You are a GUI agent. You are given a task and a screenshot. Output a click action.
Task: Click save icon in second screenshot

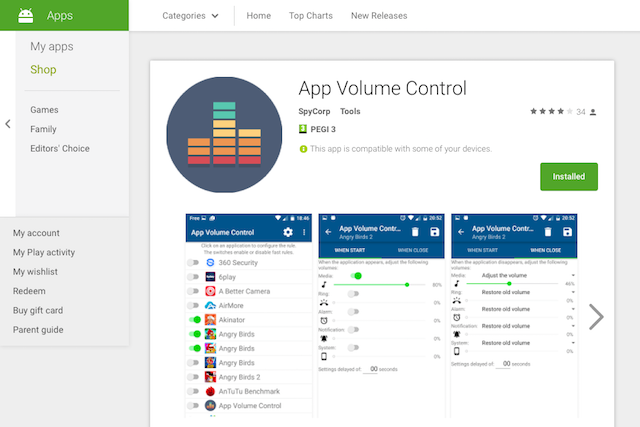point(435,232)
